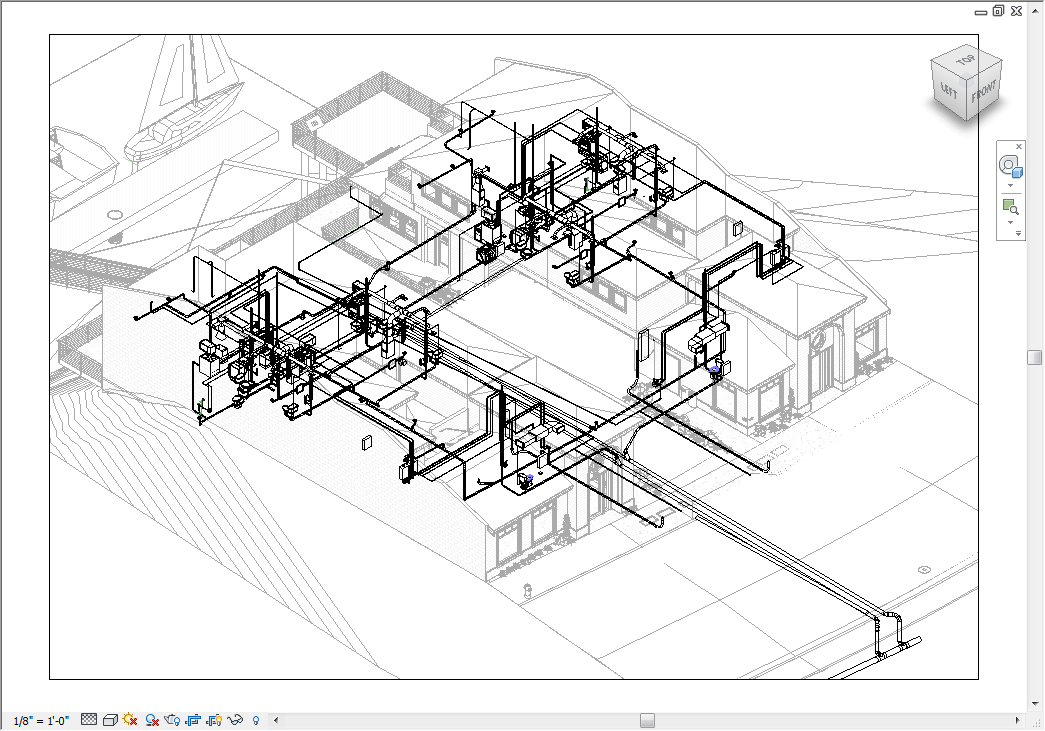Open the Detail Level control

coord(89,719)
